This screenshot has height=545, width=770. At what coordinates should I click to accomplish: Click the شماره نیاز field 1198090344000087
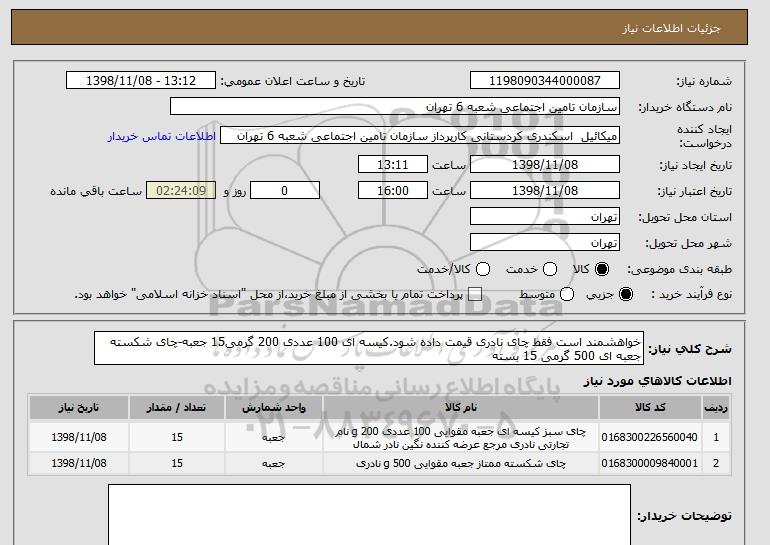tap(545, 81)
